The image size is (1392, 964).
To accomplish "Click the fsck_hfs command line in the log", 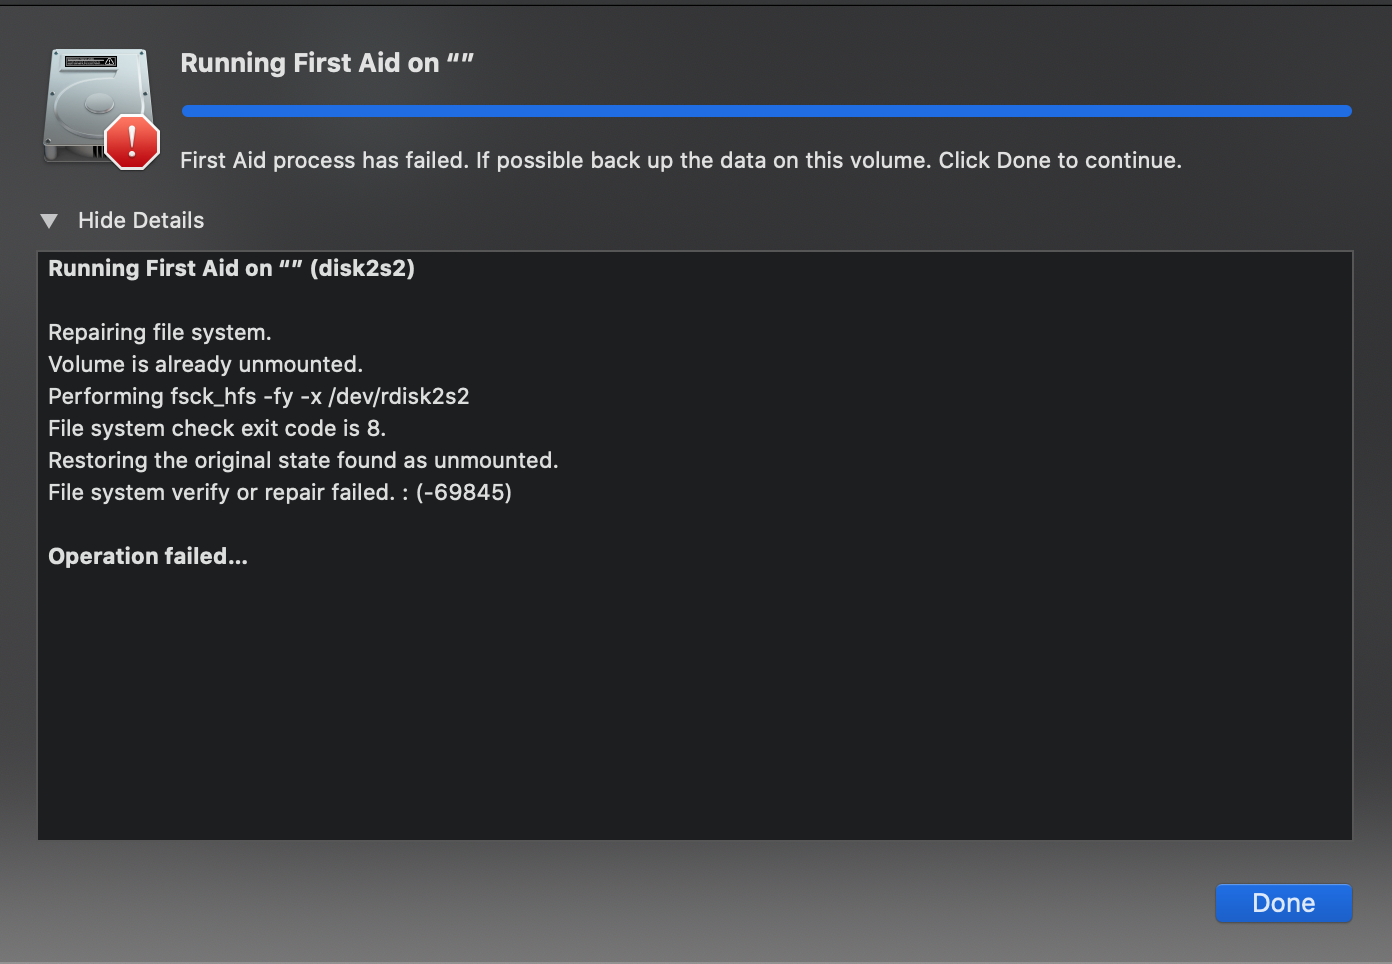I will (x=258, y=396).
